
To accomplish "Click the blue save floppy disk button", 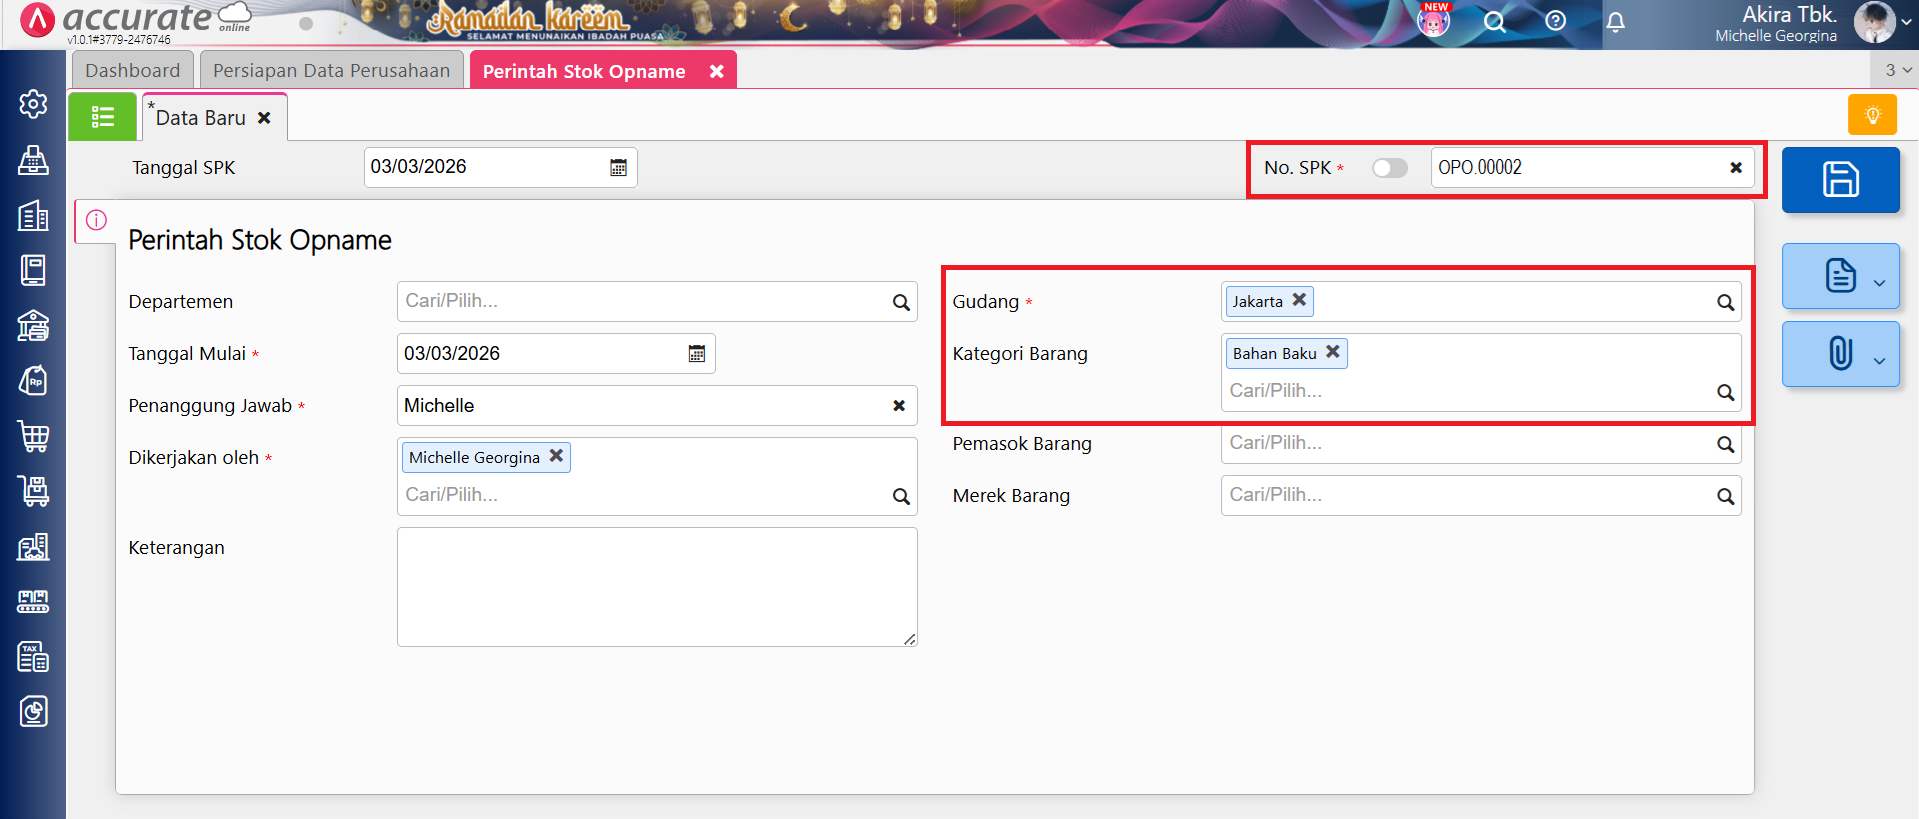I will (x=1840, y=180).
